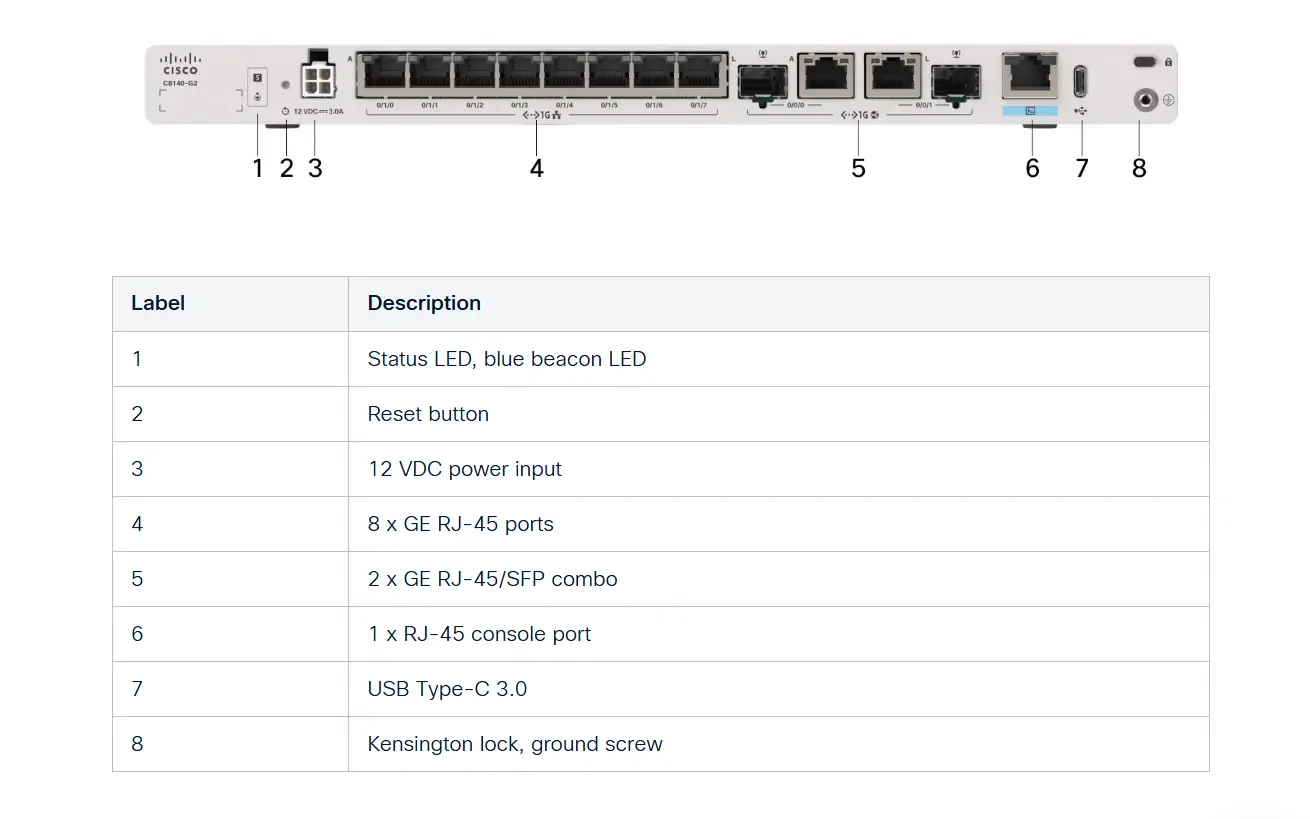Click callout number 4 under the diagram
Screen dimensions: 1310x819
pyautogui.click(x=537, y=169)
